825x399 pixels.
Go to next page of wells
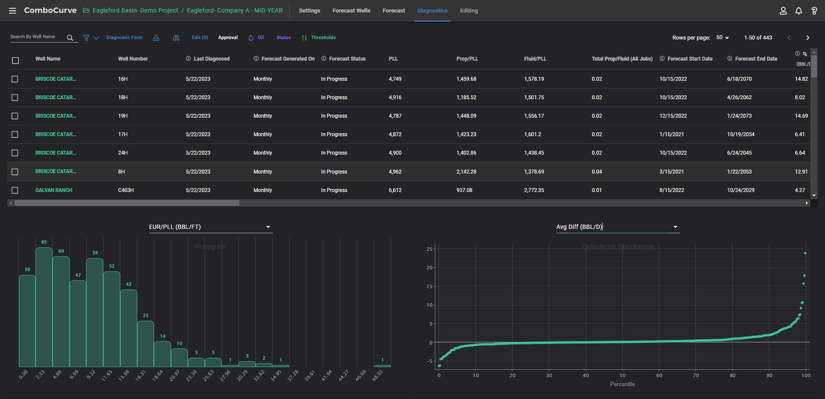(x=808, y=37)
